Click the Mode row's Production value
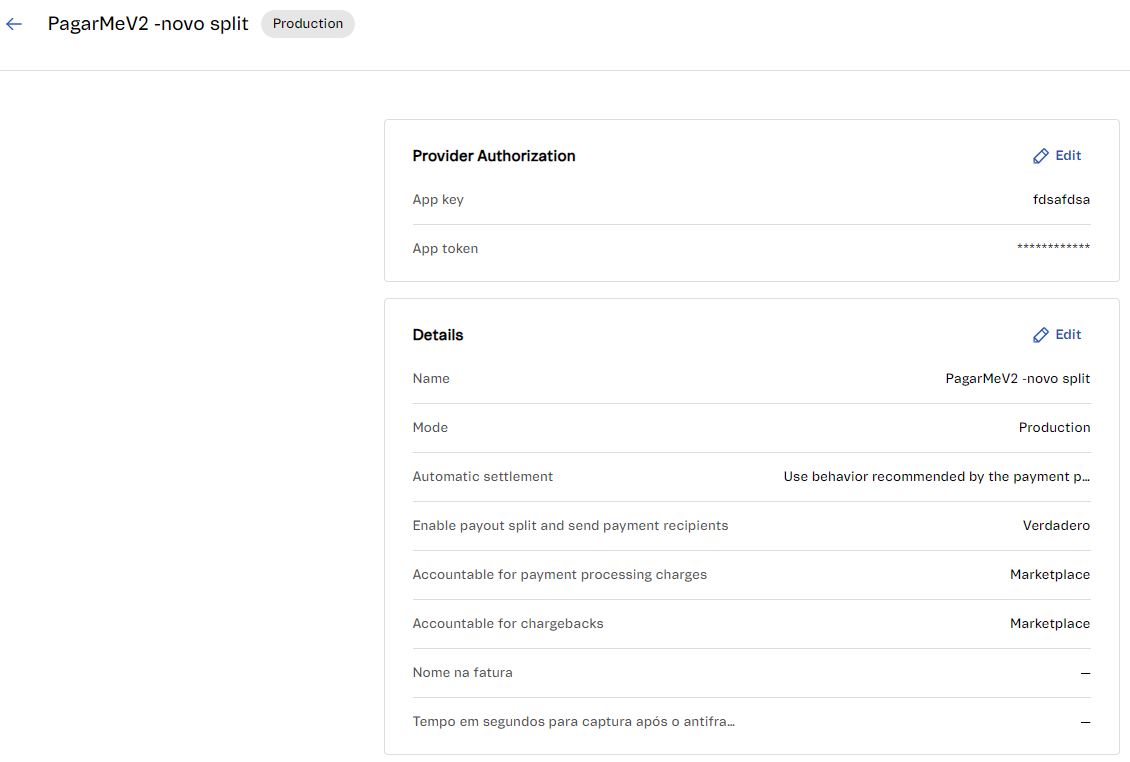Viewport: 1130px width, 762px height. coord(1054,428)
